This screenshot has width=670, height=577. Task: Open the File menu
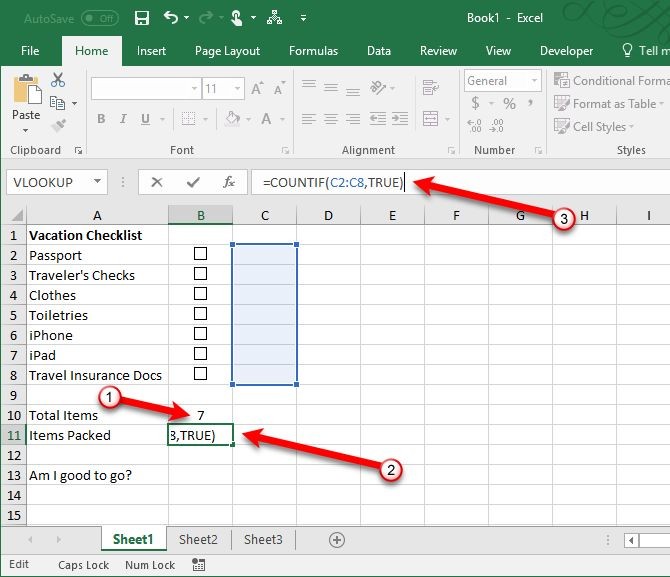[x=30, y=51]
